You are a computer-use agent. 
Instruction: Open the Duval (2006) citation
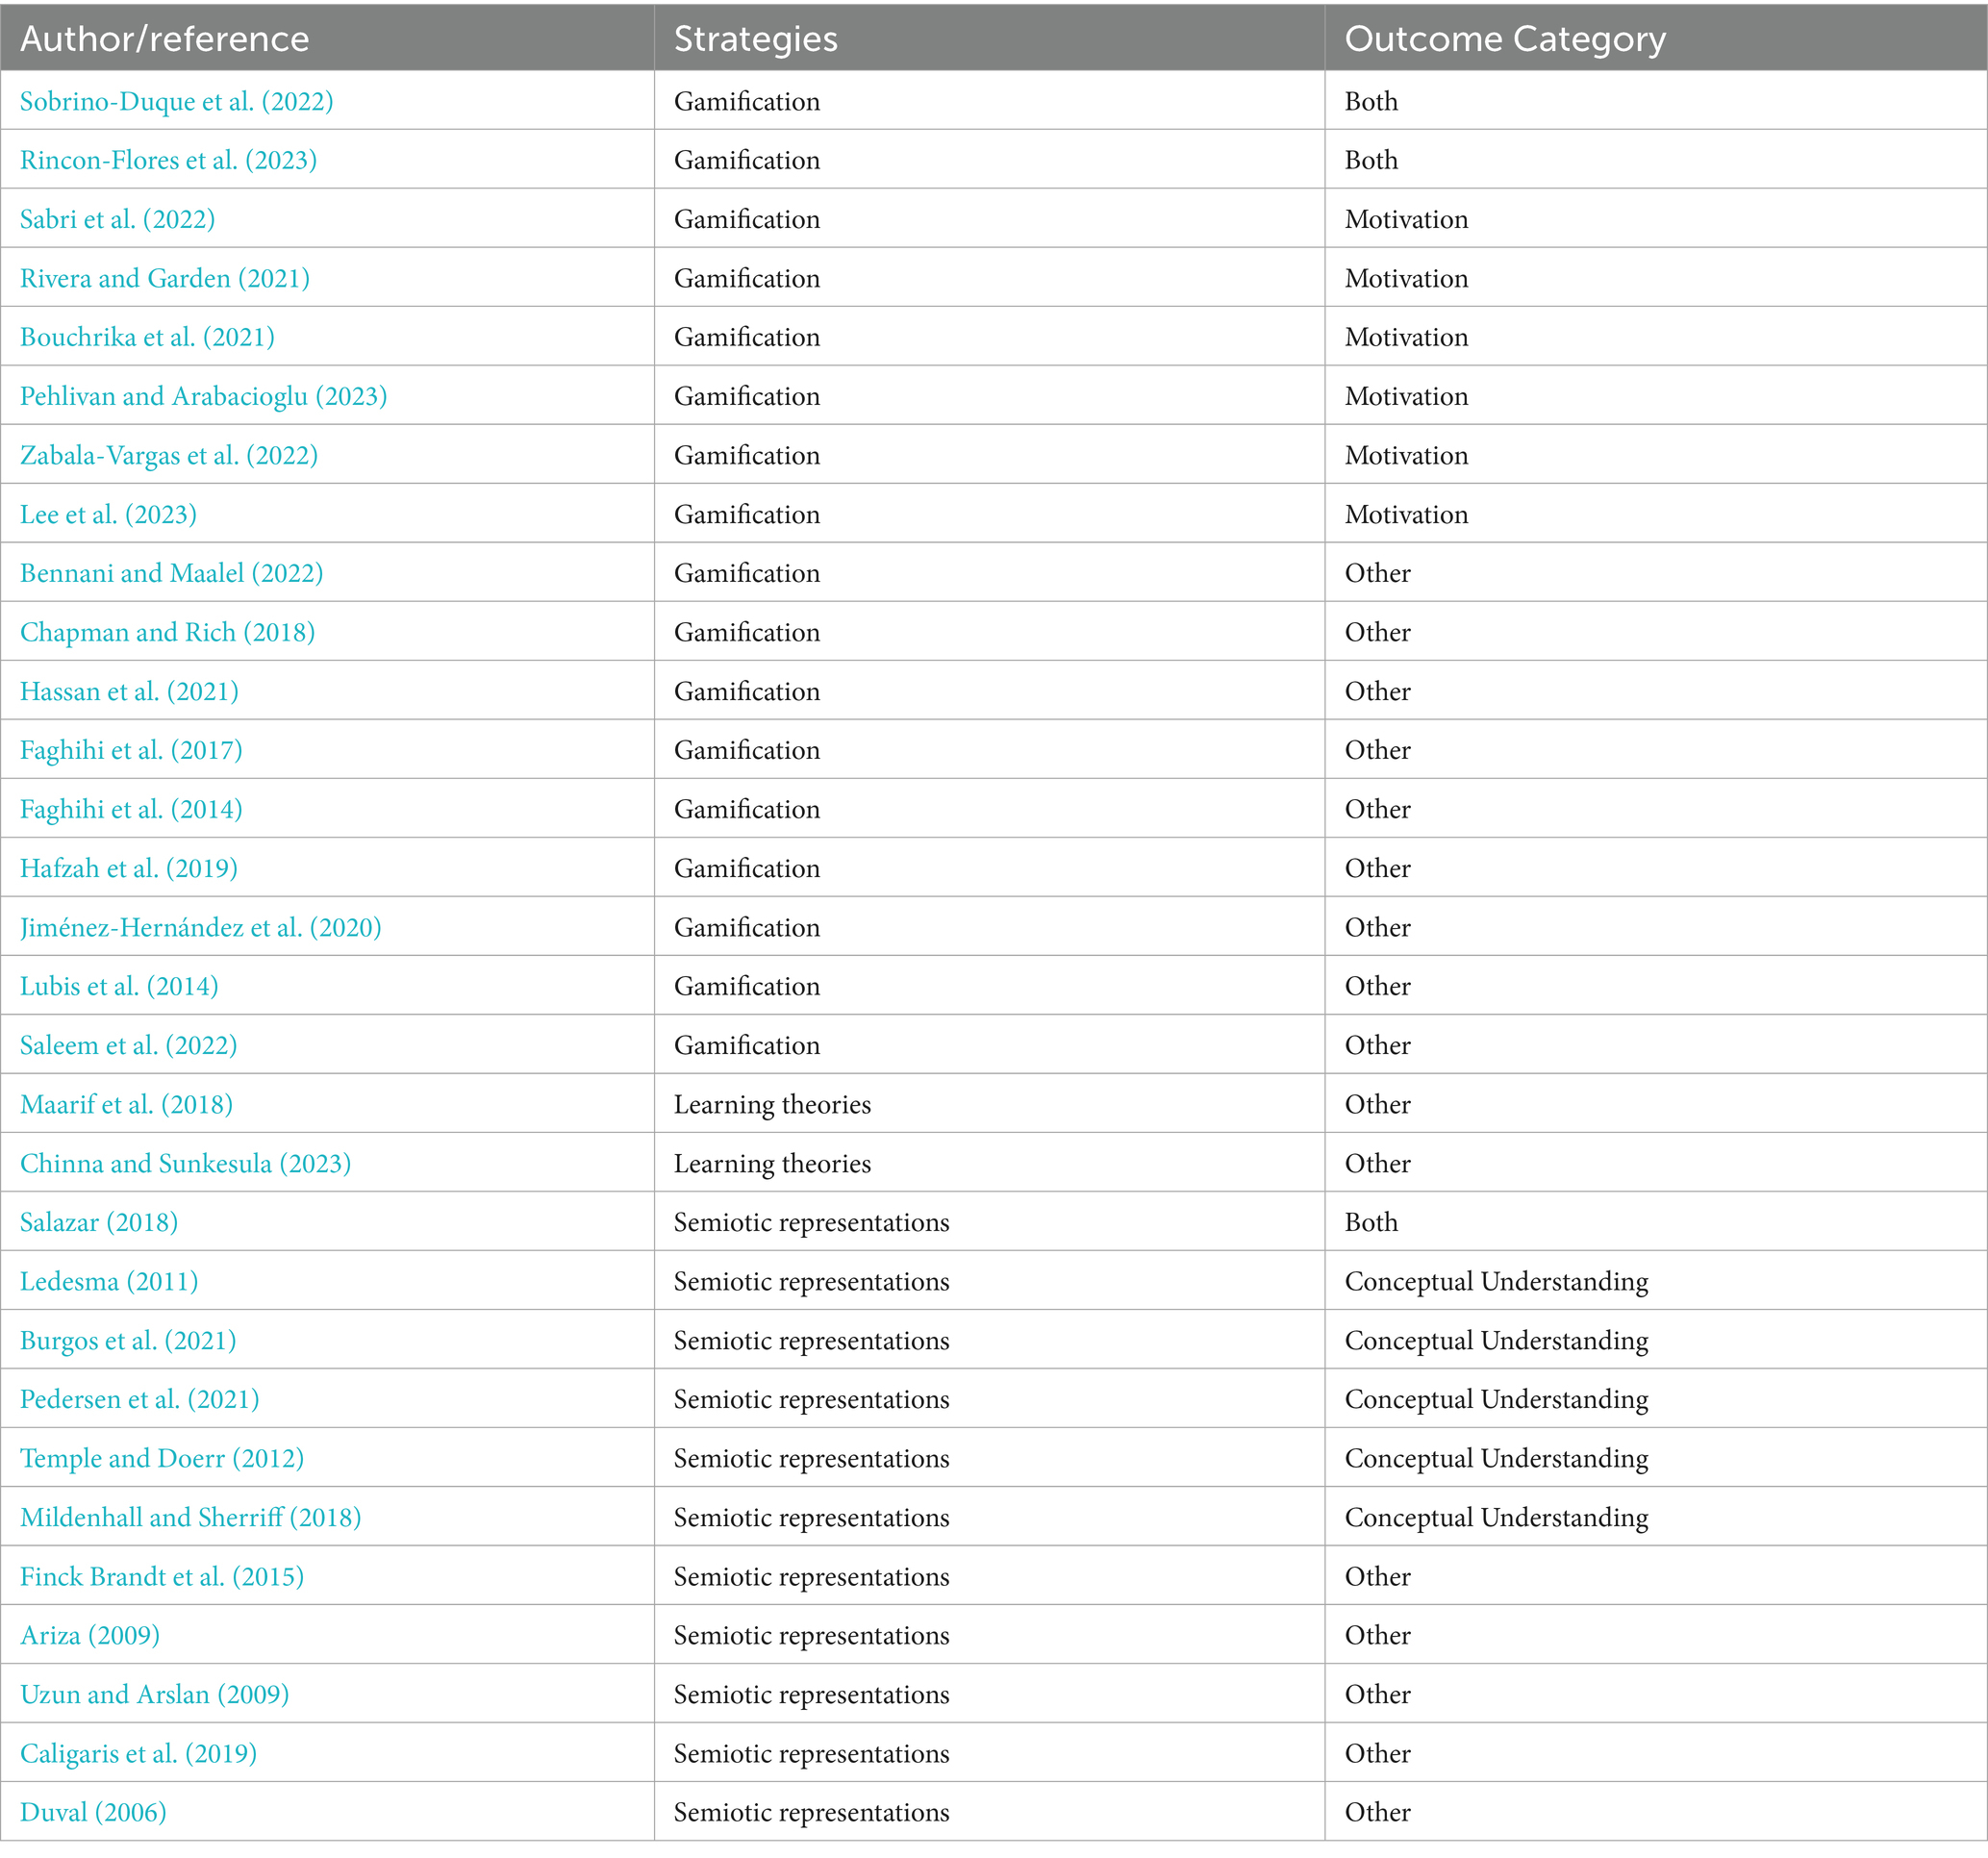(x=93, y=1812)
